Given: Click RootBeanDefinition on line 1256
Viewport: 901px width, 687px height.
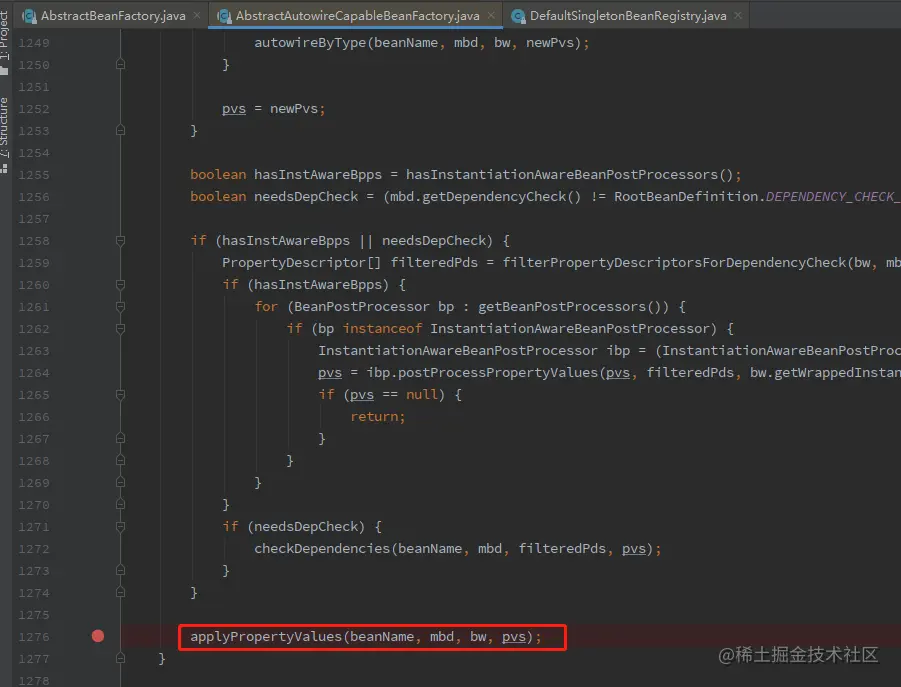Looking at the screenshot, I should [686, 196].
